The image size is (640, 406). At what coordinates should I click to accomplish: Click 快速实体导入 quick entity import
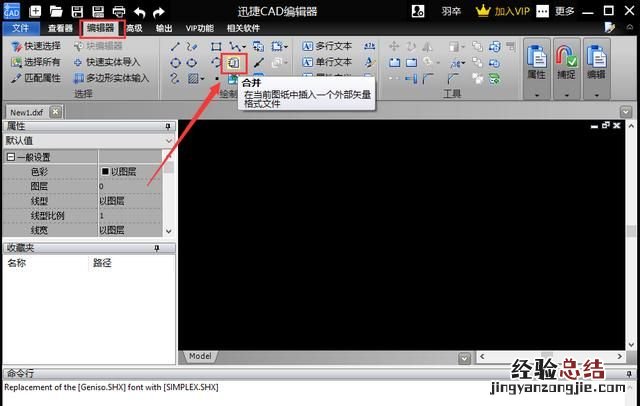[107, 62]
